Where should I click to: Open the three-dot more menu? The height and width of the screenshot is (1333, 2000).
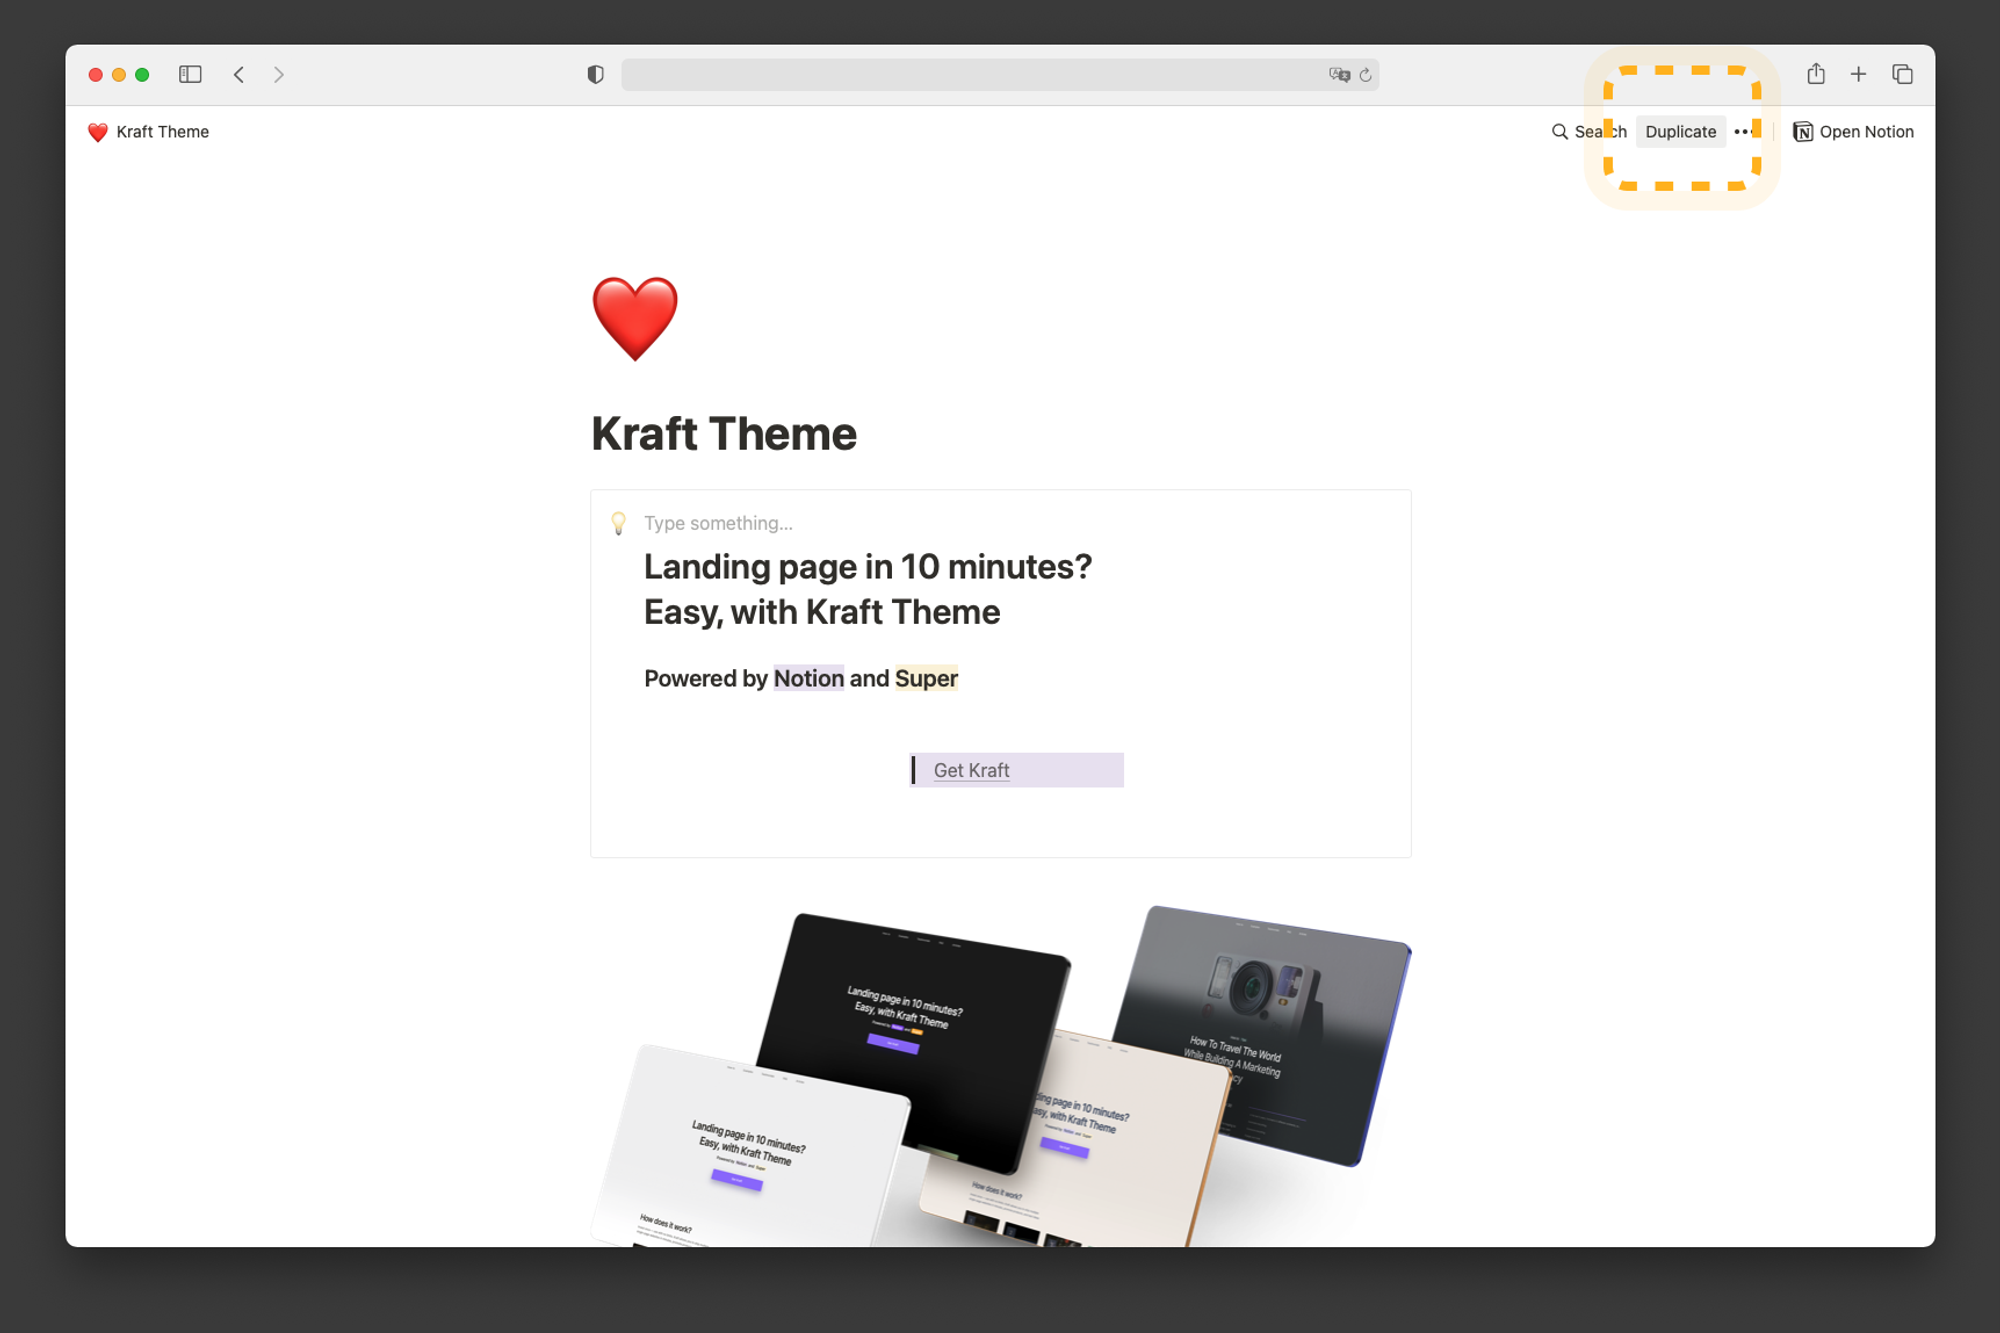[x=1745, y=132]
